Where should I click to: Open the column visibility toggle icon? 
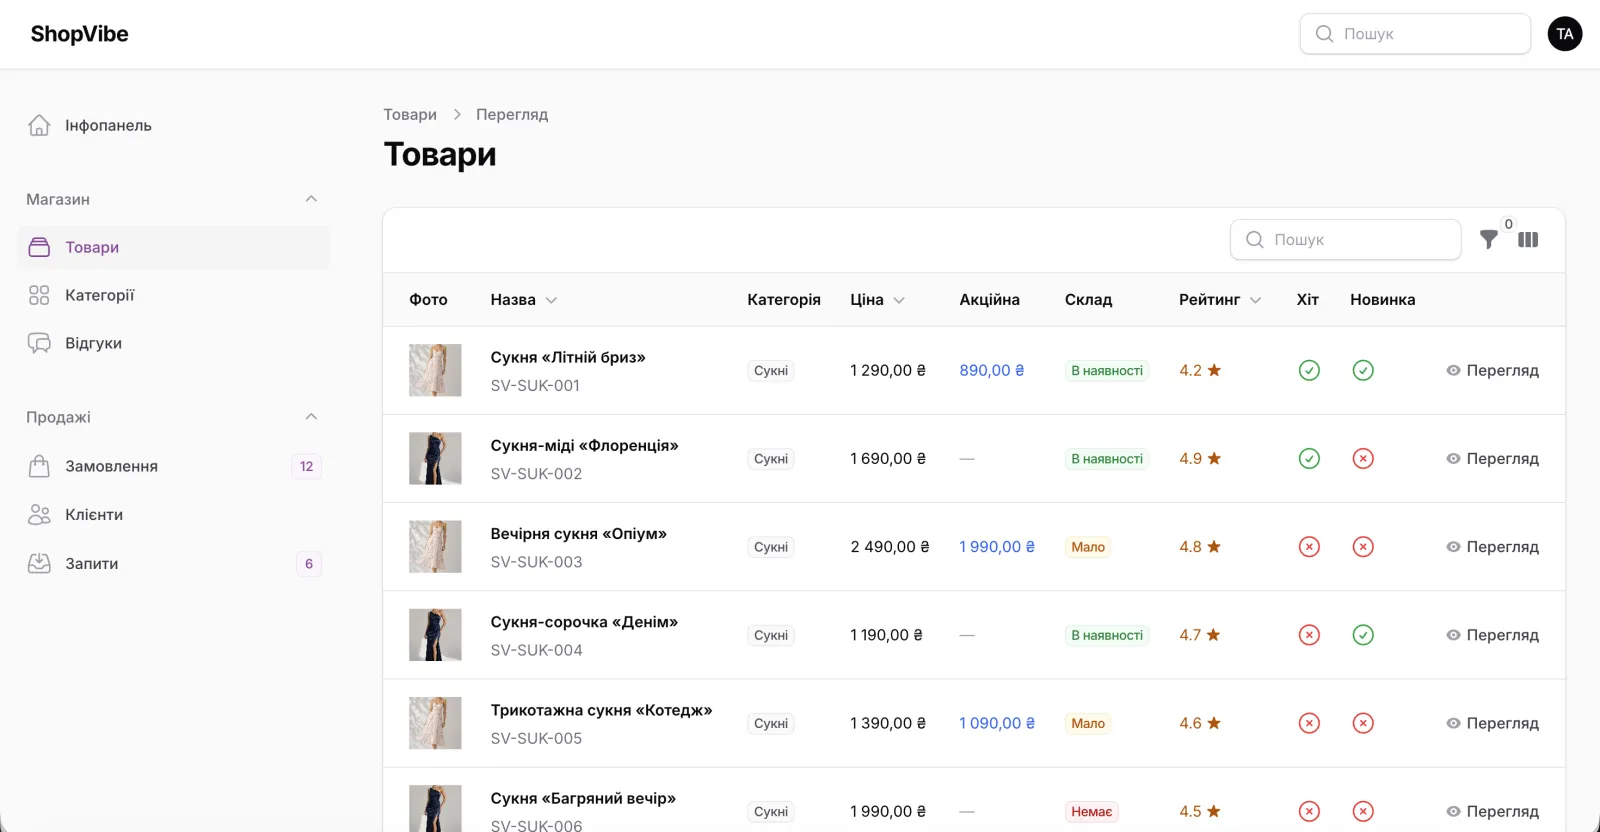pos(1528,240)
